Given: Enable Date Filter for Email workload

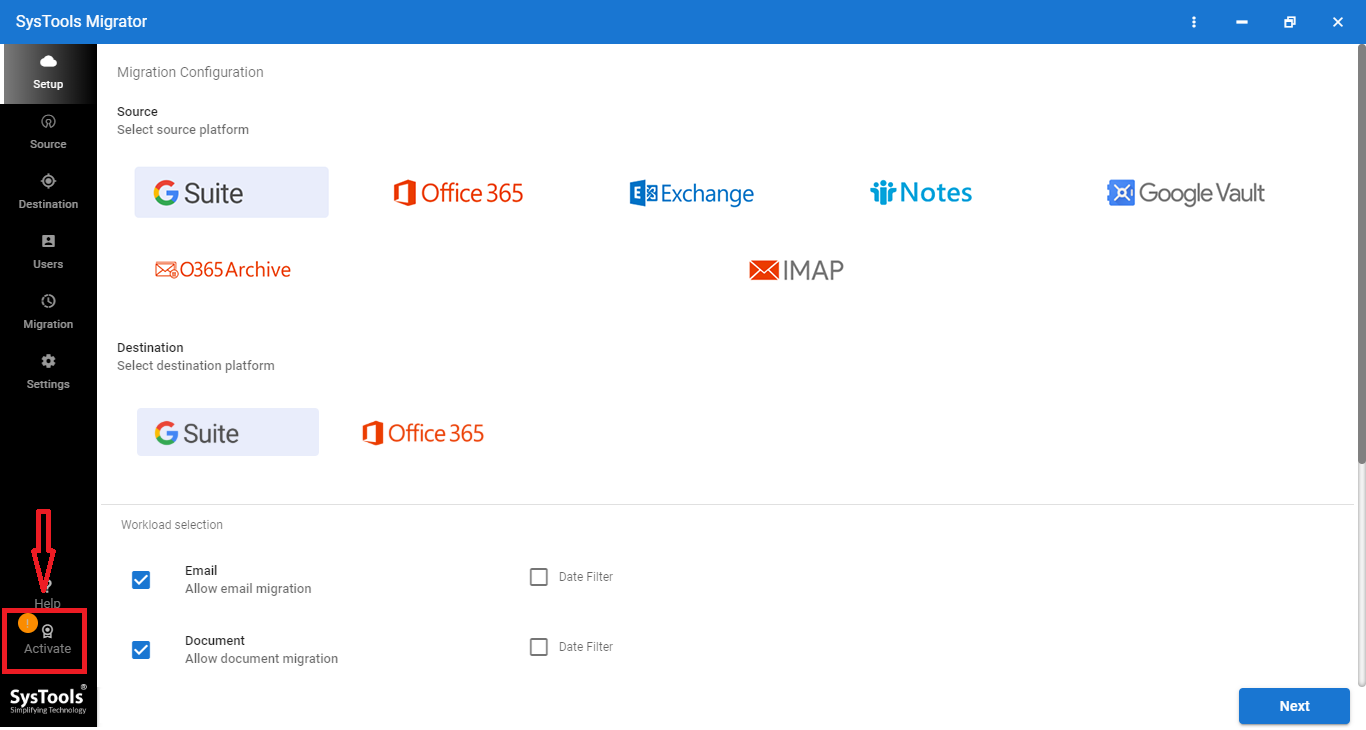Looking at the screenshot, I should pos(538,576).
